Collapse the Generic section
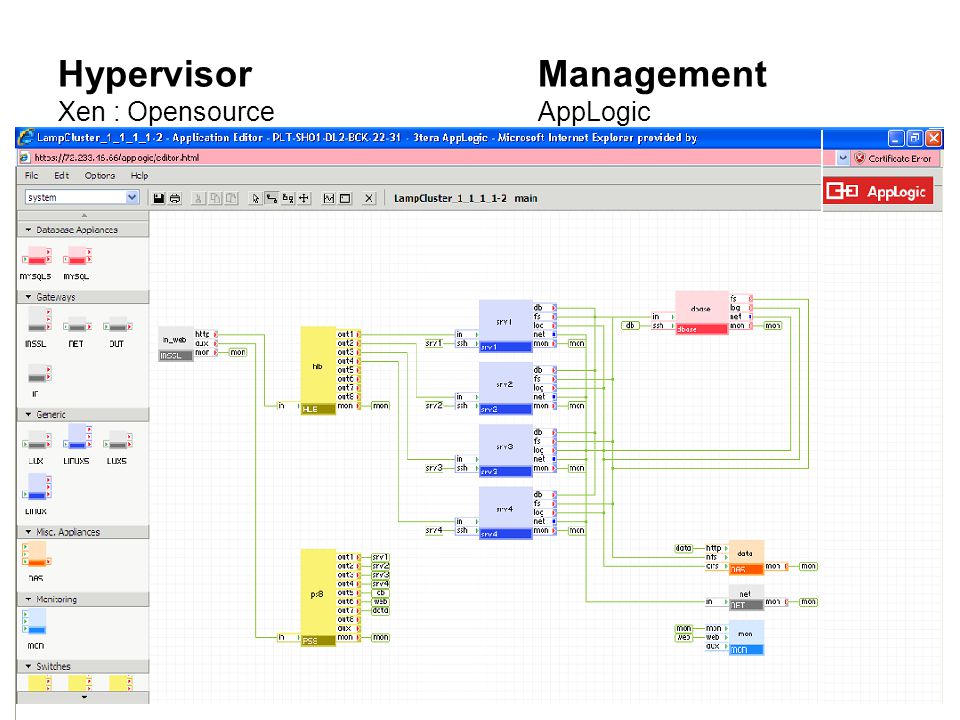The image size is (960, 720). click(28, 414)
